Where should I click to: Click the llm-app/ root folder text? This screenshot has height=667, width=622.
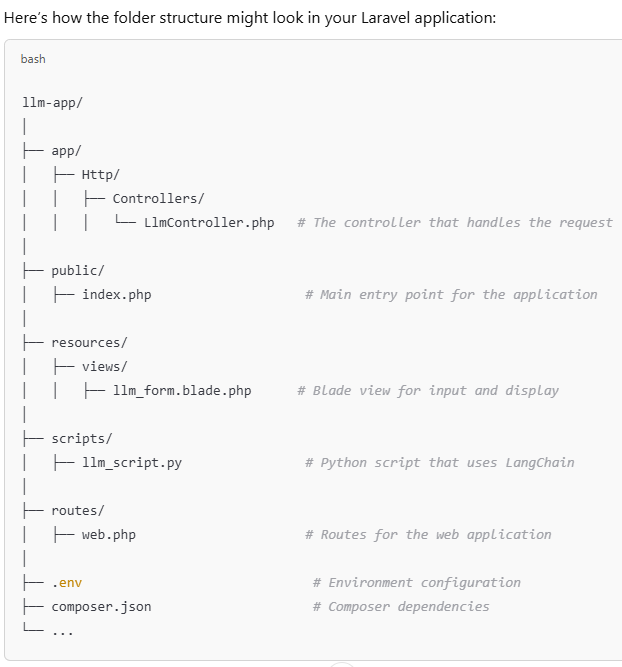(52, 103)
